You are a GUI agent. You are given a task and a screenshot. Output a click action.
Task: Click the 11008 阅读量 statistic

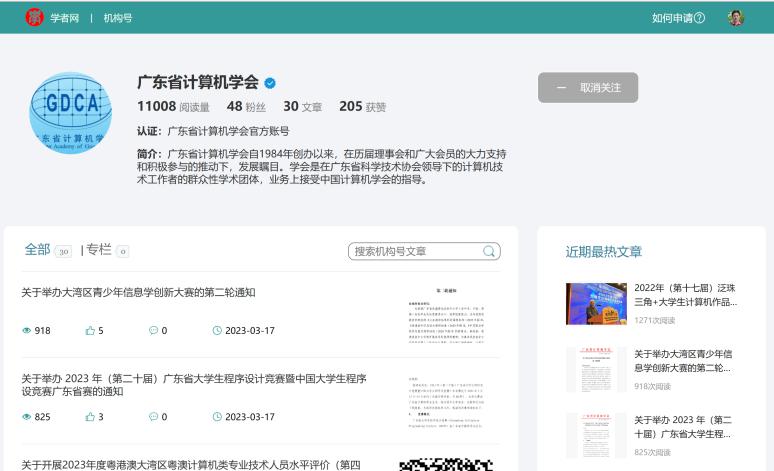click(x=173, y=107)
